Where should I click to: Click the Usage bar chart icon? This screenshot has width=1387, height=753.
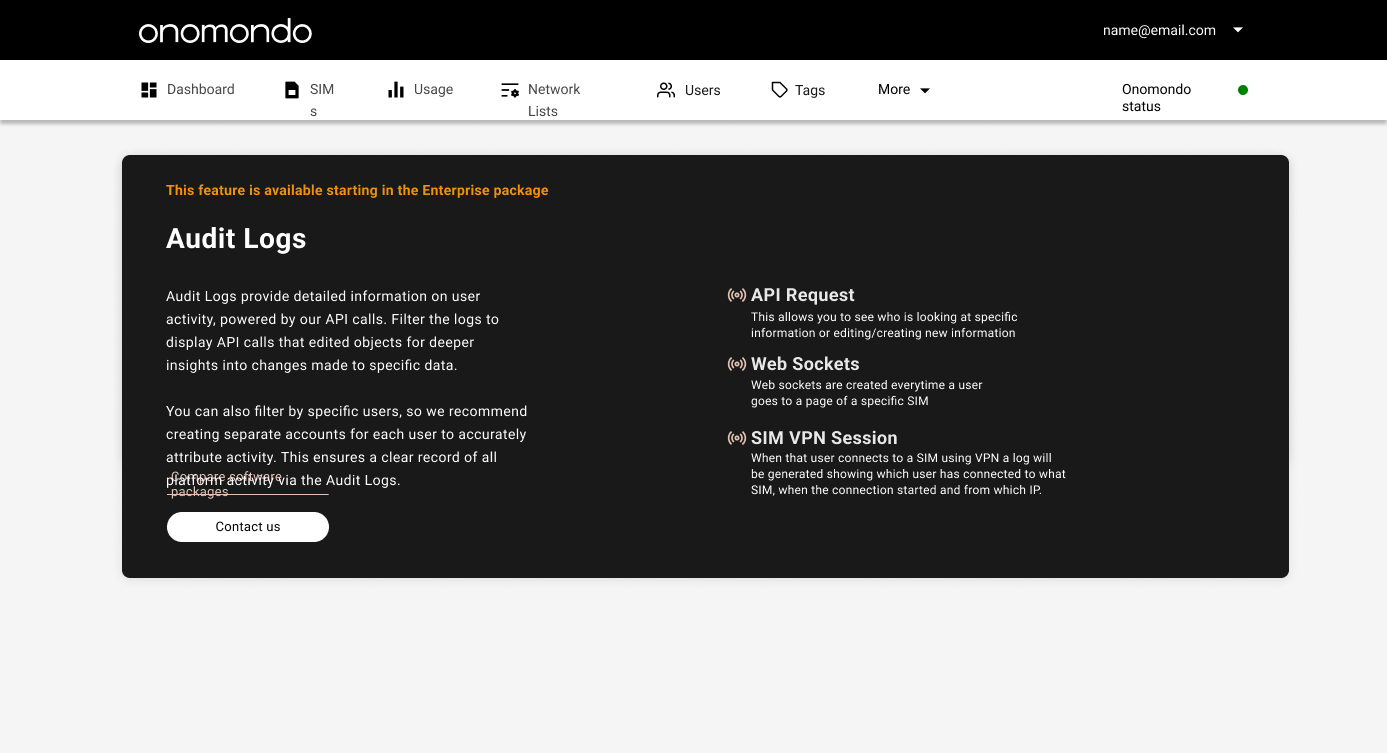396,90
